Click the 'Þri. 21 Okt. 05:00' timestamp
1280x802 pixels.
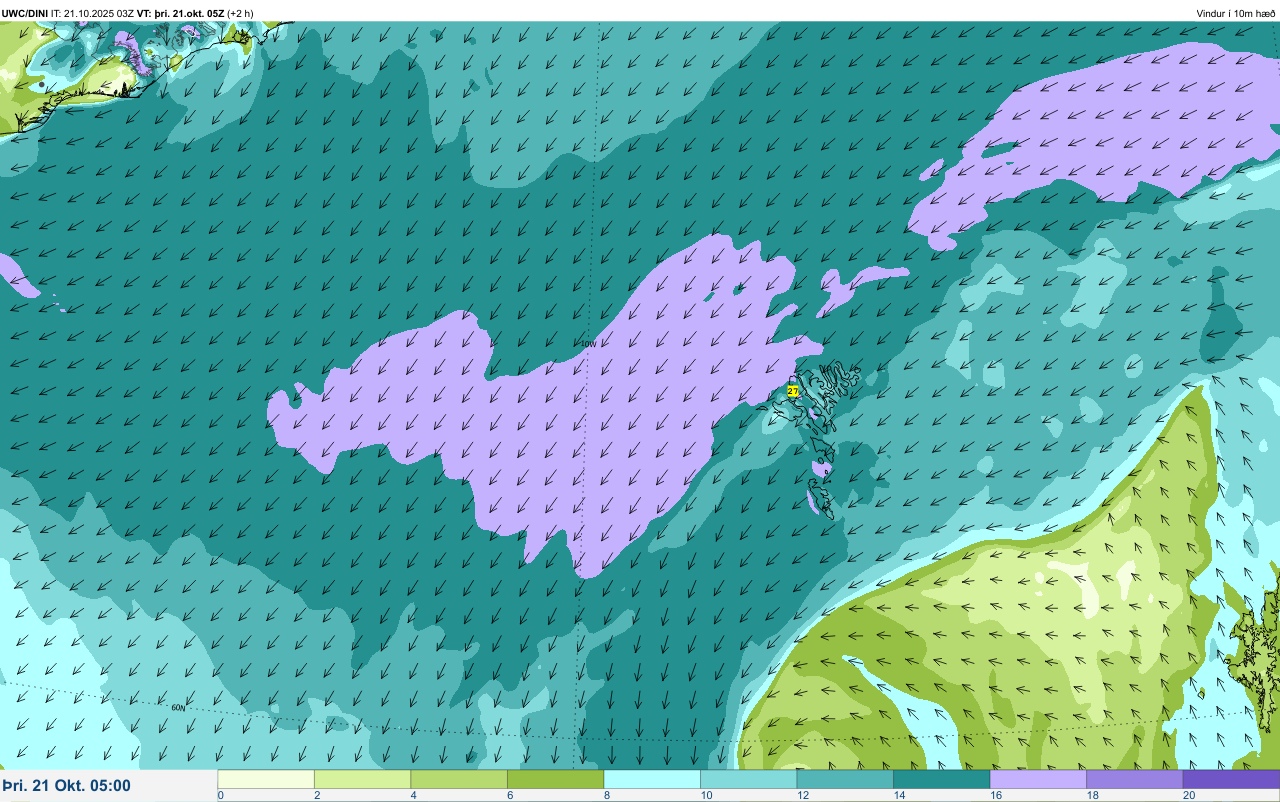pos(66,786)
